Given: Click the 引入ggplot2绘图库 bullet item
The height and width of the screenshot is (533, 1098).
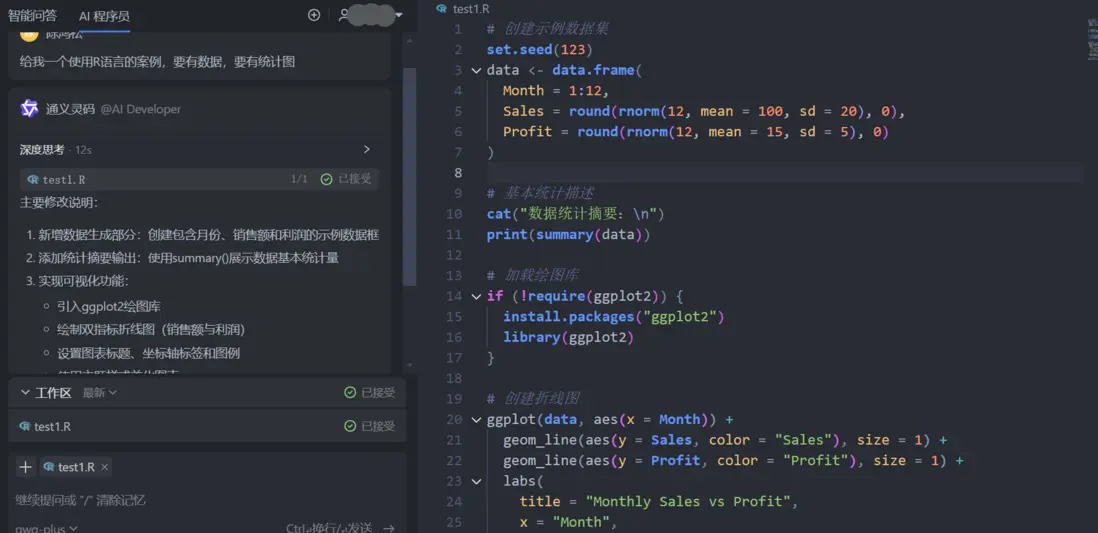Looking at the screenshot, I should [x=110, y=306].
